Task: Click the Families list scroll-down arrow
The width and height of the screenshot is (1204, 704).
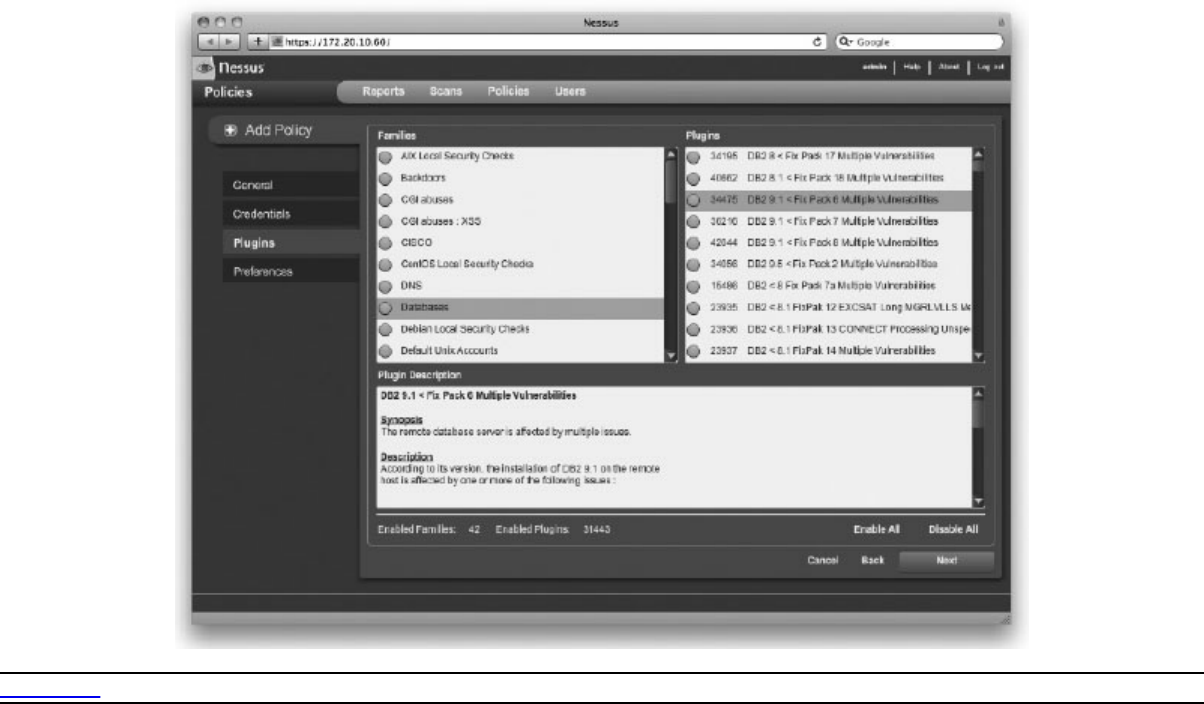Action: pyautogui.click(x=671, y=356)
